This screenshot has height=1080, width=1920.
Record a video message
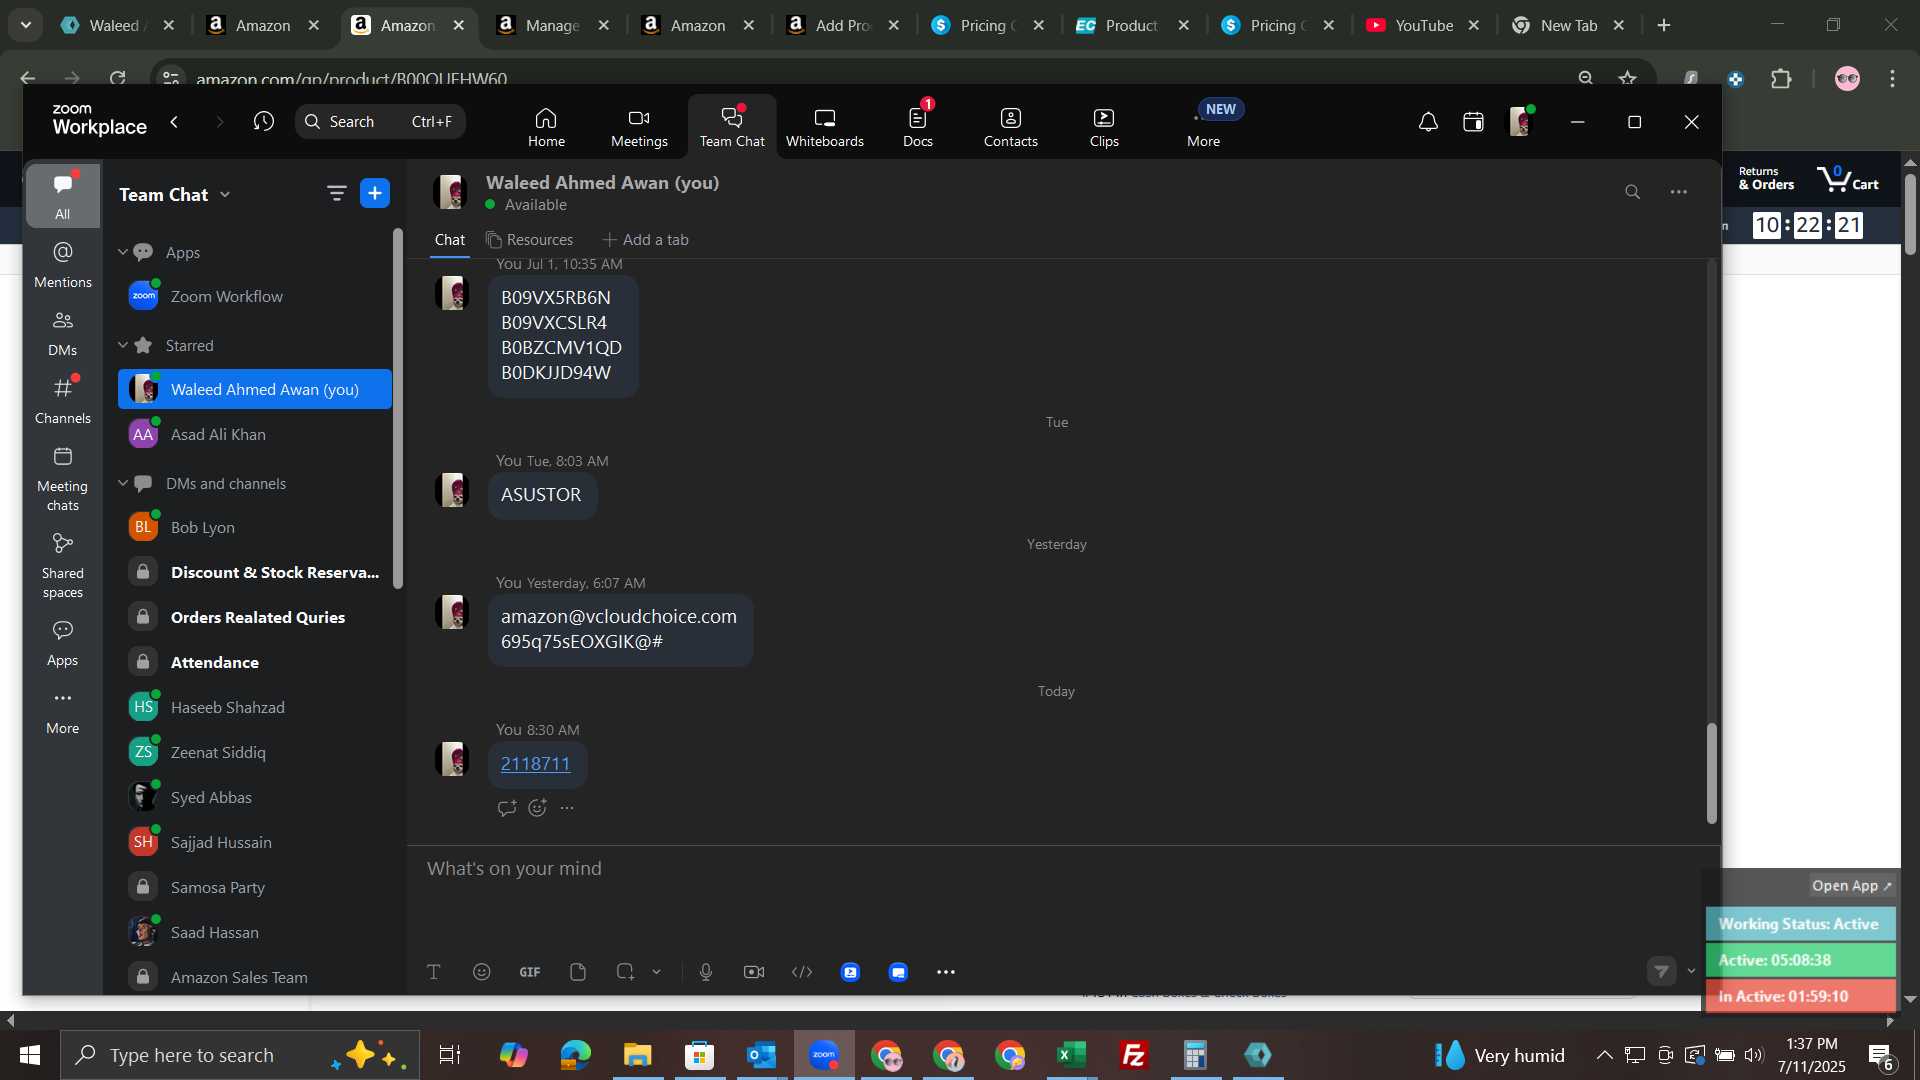(x=754, y=972)
